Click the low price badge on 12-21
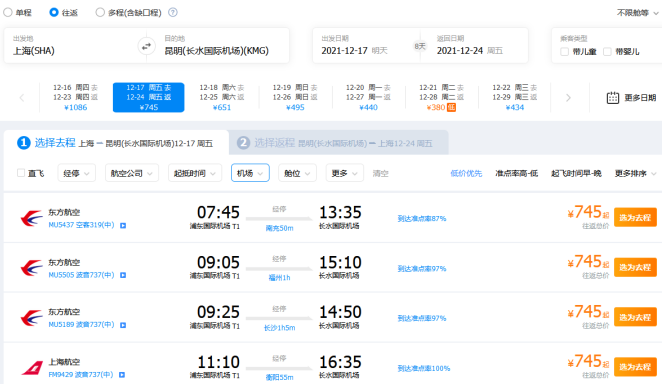This screenshot has height=384, width=664. pos(451,108)
